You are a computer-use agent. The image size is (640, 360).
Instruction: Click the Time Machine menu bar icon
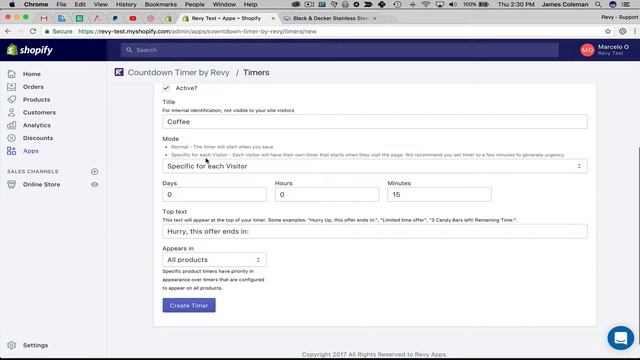[398, 4]
